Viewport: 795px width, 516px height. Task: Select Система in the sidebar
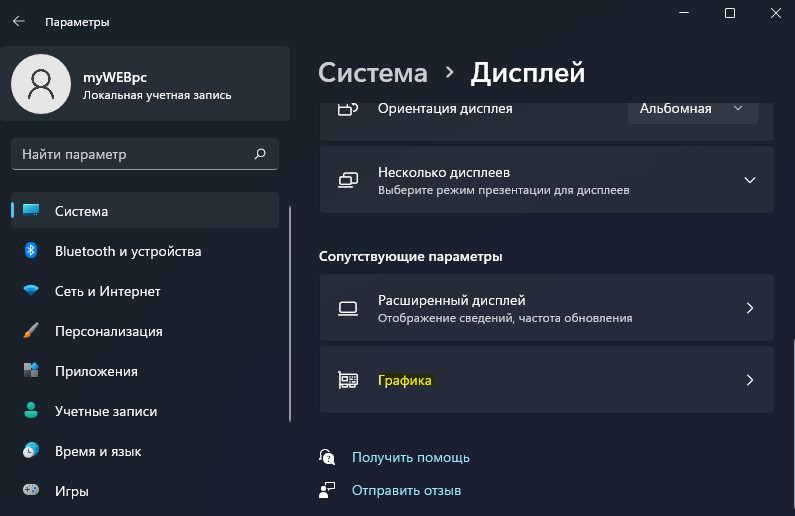coord(144,210)
